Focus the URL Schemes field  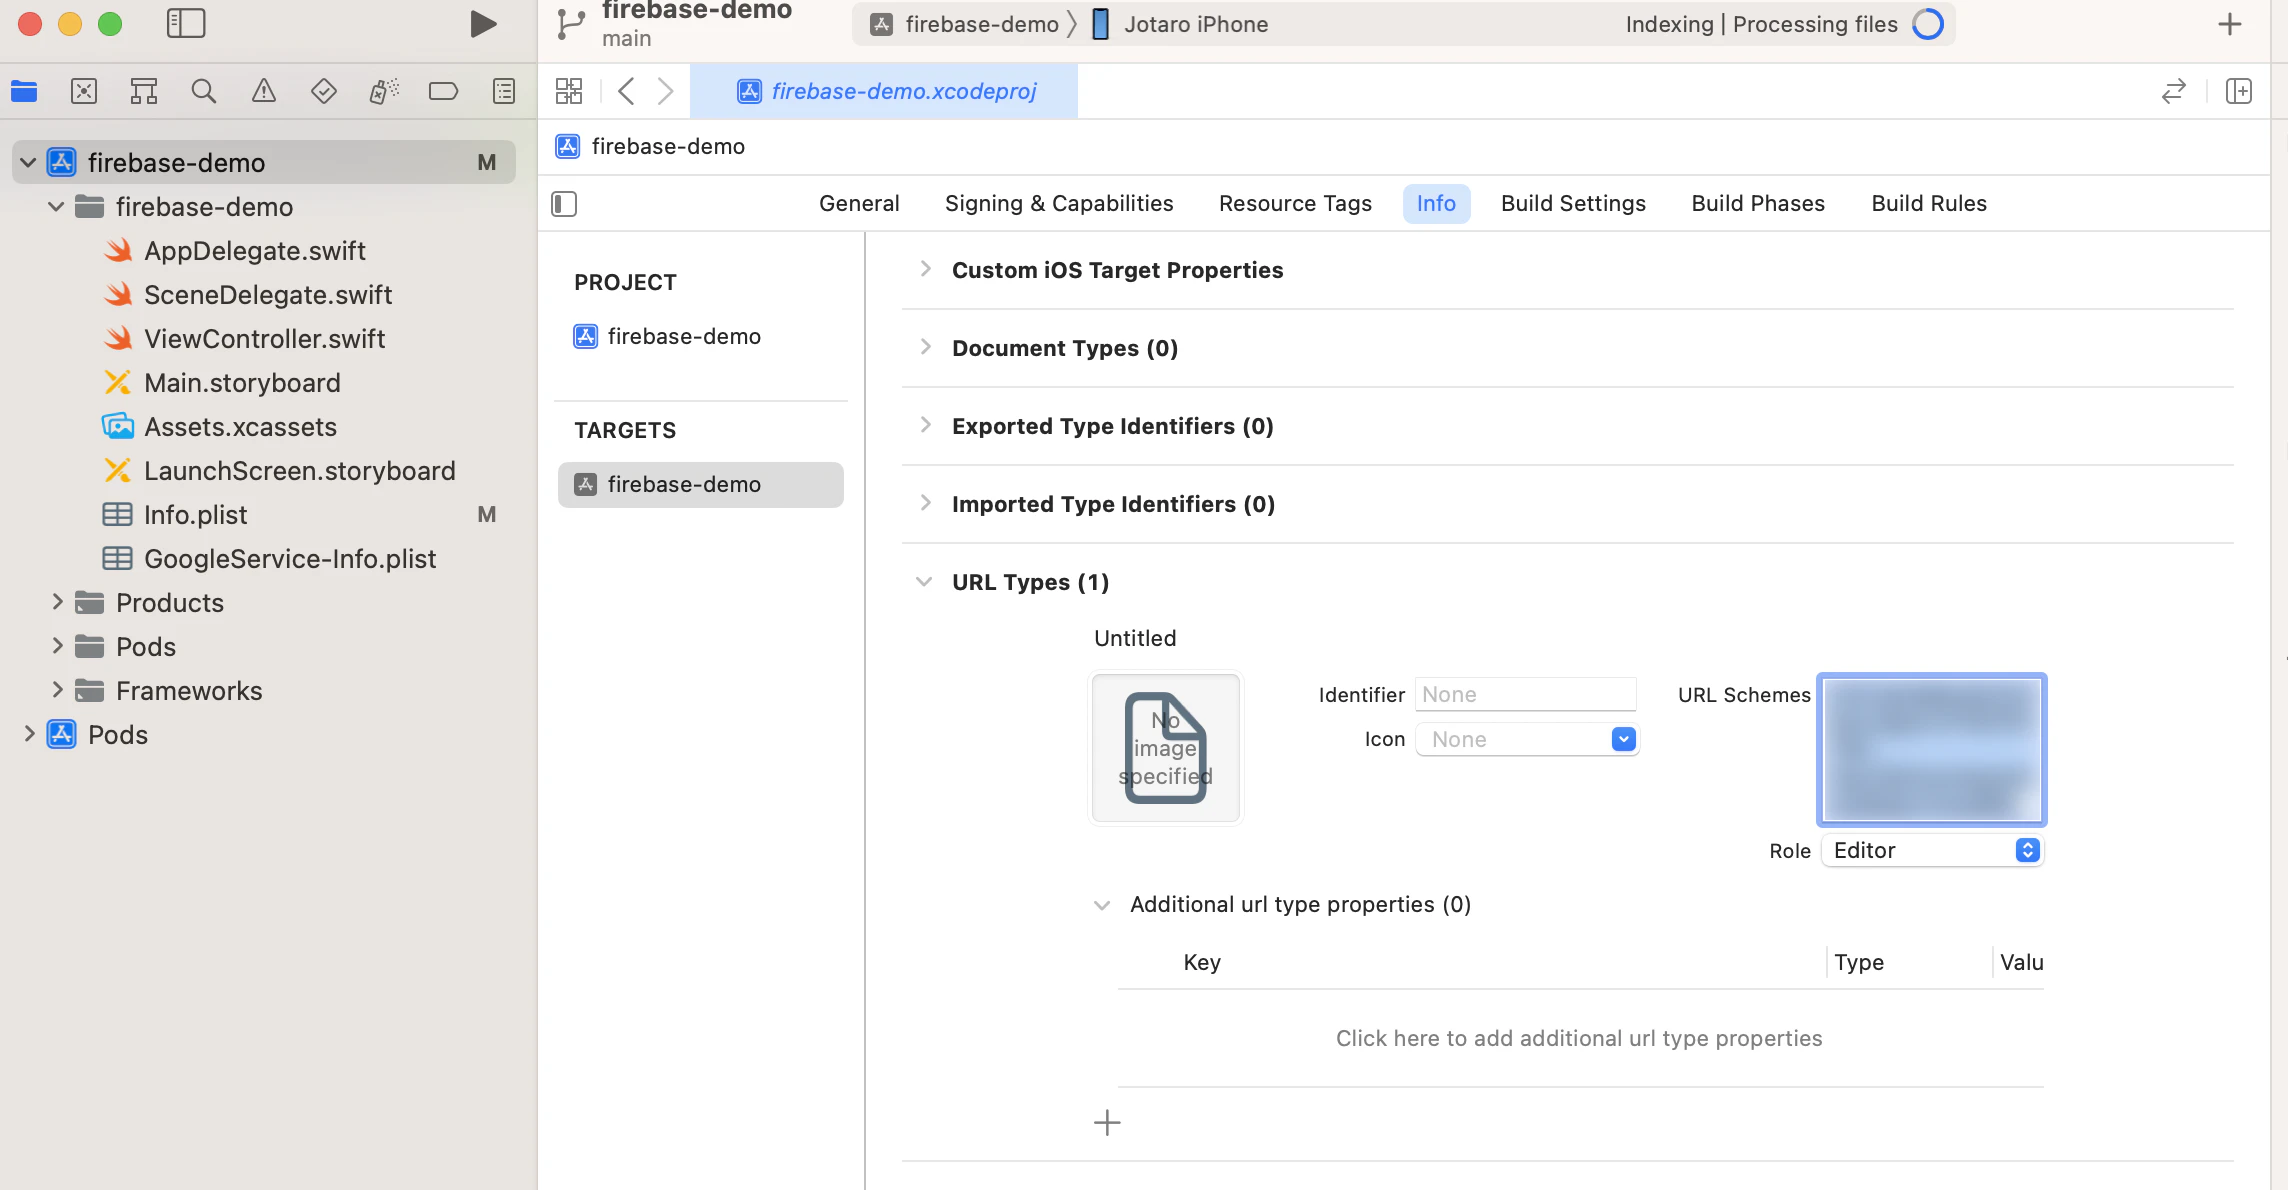point(1932,749)
